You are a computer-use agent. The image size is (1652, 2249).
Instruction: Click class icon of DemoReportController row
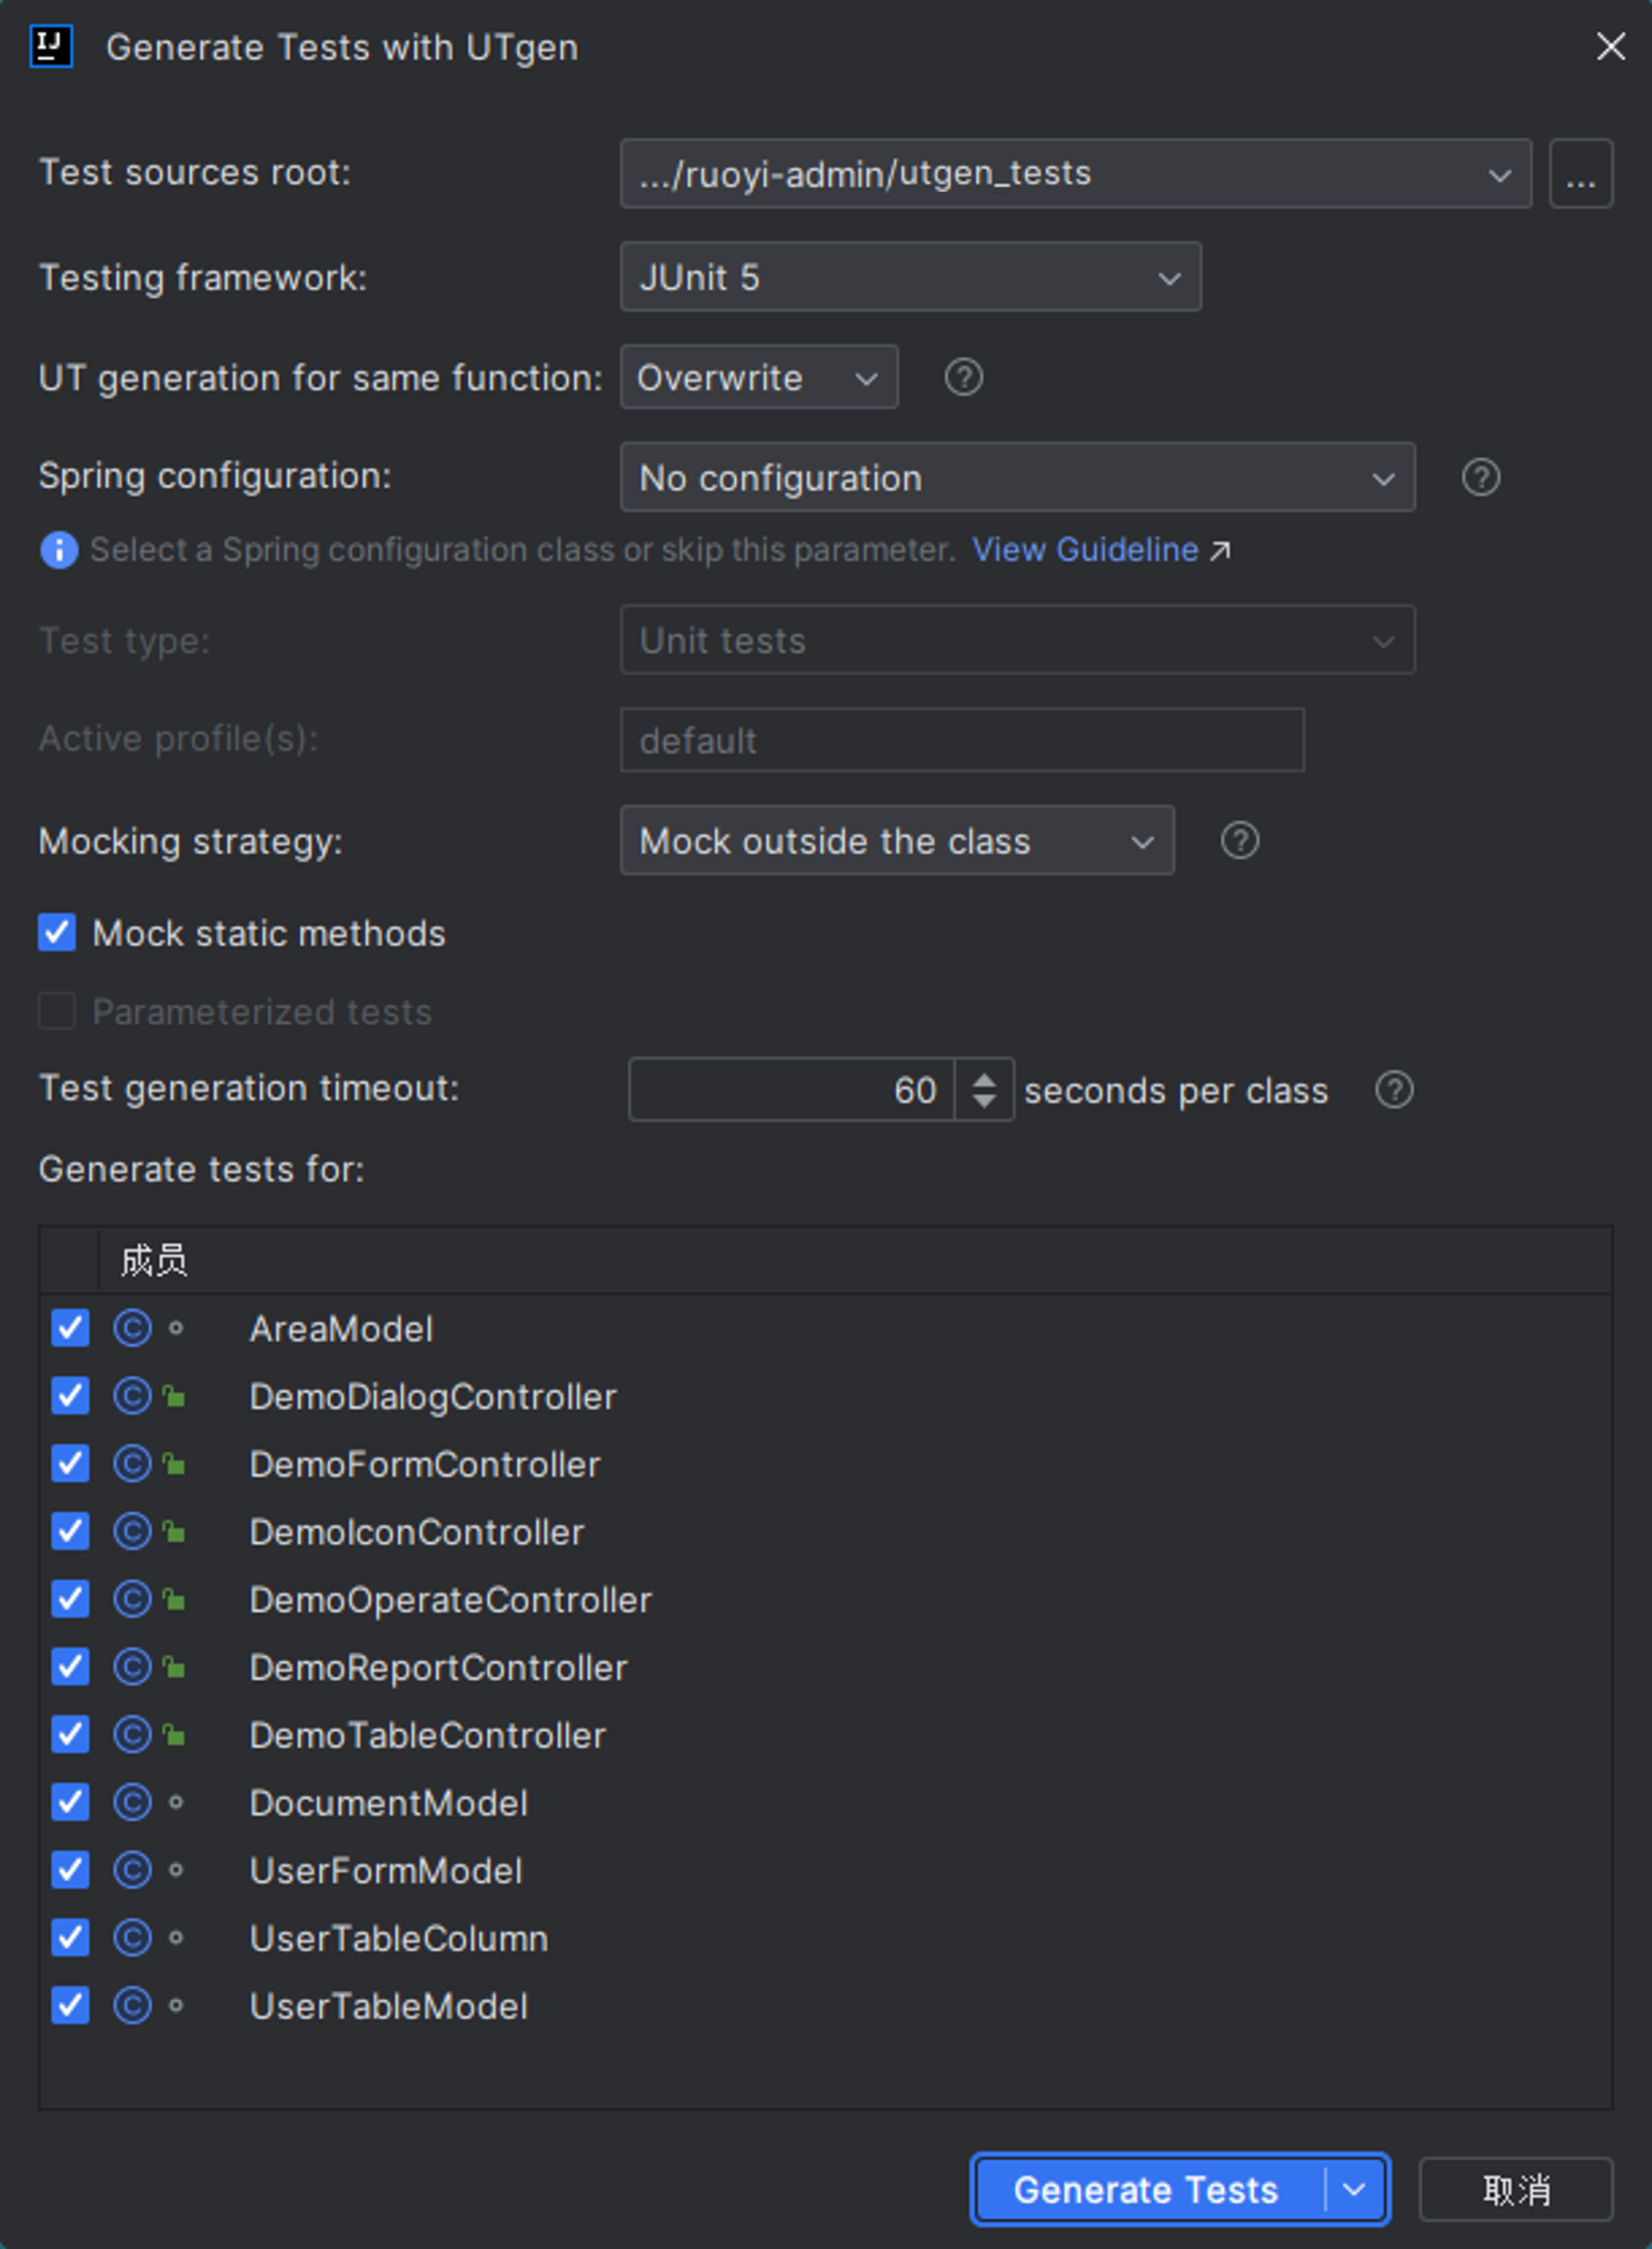(132, 1667)
